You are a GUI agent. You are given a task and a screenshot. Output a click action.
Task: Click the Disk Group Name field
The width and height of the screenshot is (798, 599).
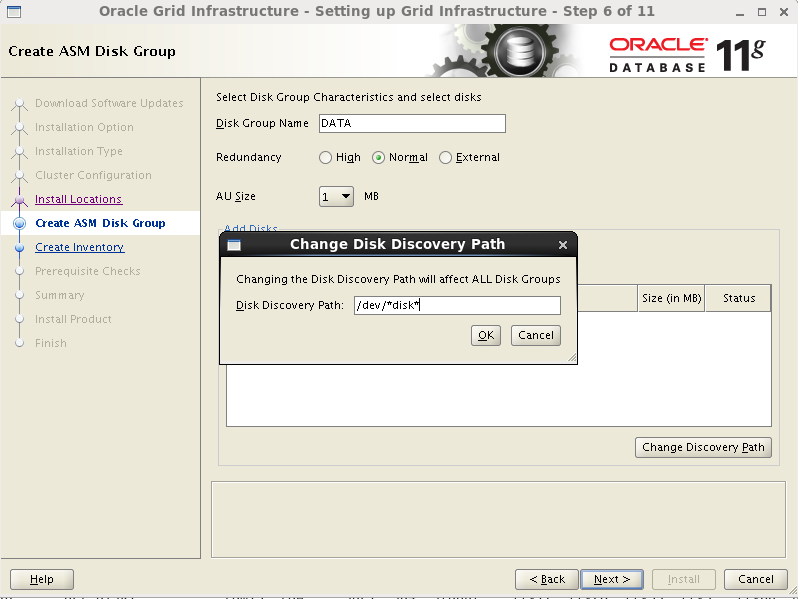[x=412, y=124]
